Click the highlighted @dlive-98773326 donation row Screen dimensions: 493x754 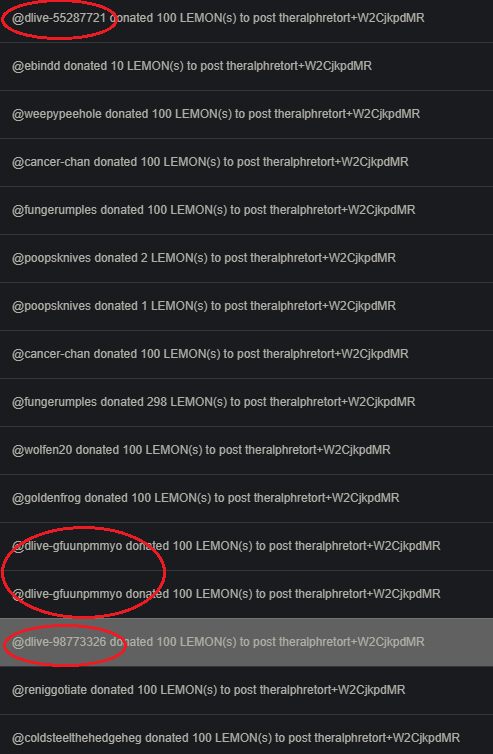(x=246, y=642)
